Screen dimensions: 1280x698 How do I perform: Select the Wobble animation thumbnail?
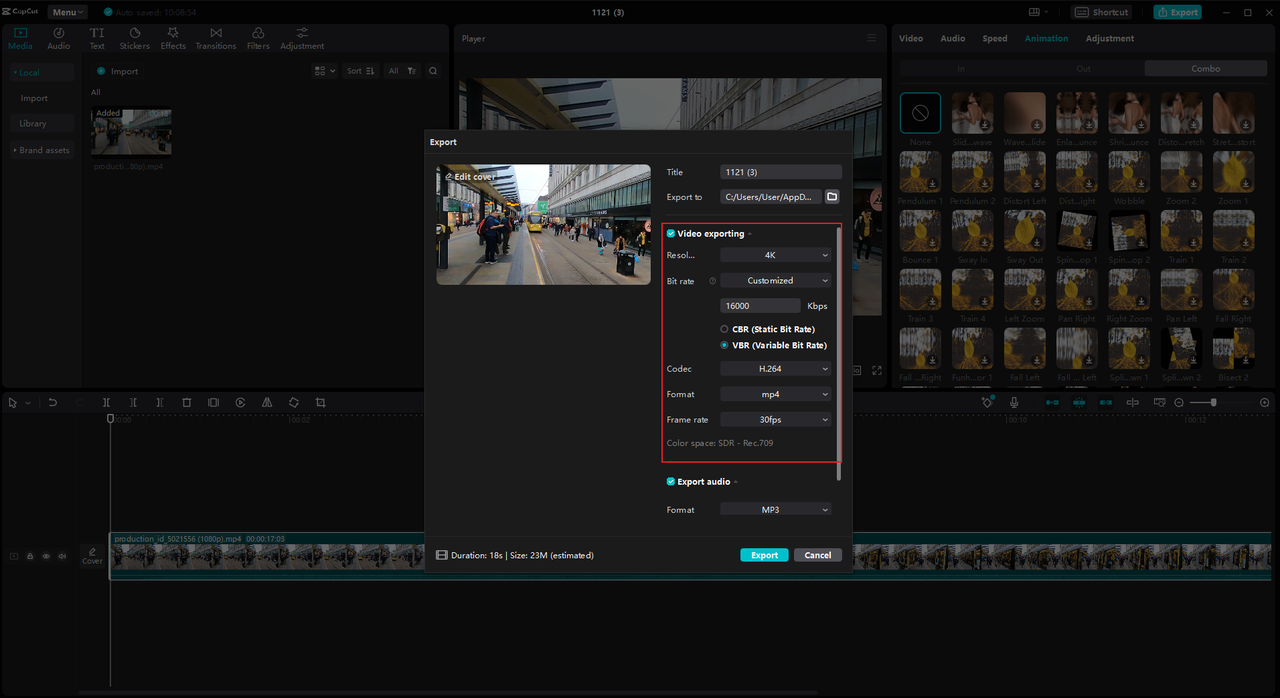coord(1130,172)
